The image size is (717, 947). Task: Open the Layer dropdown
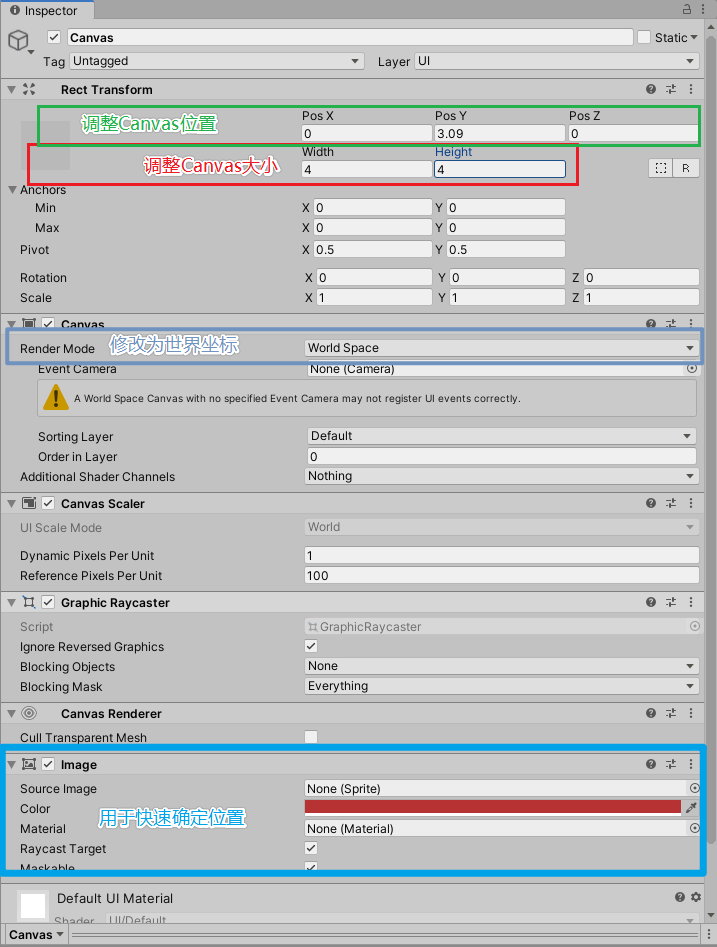pyautogui.click(x=557, y=61)
